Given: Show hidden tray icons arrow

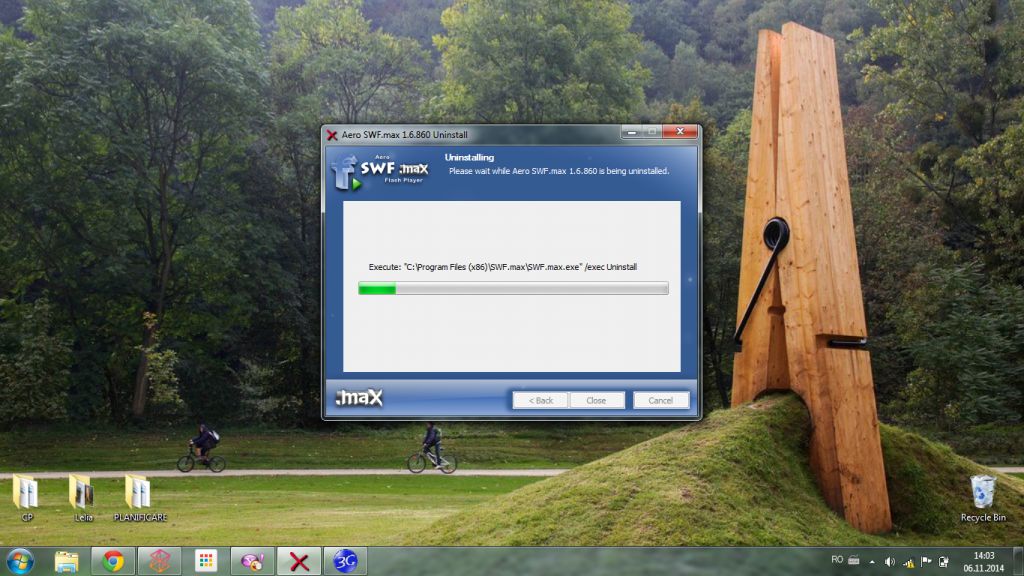Looking at the screenshot, I should click(x=872, y=562).
